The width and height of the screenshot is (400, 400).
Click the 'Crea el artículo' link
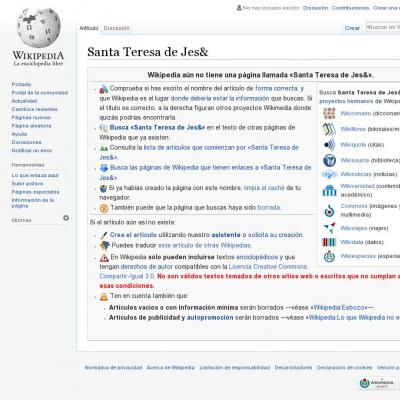click(x=133, y=235)
